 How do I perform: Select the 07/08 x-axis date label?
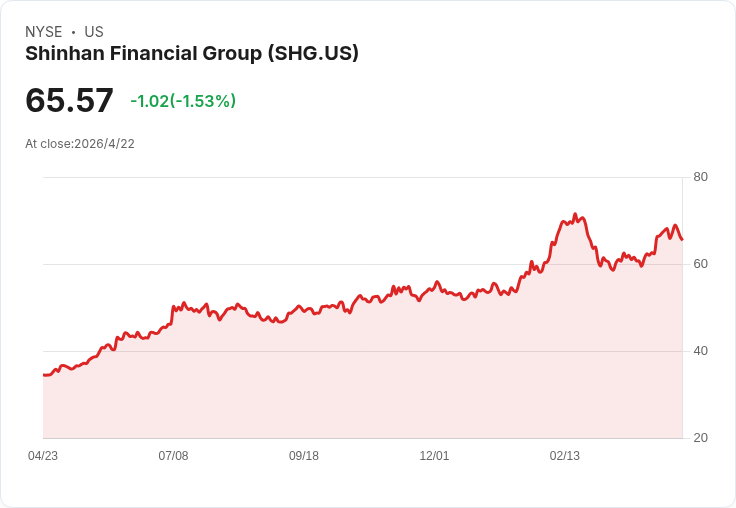[173, 456]
